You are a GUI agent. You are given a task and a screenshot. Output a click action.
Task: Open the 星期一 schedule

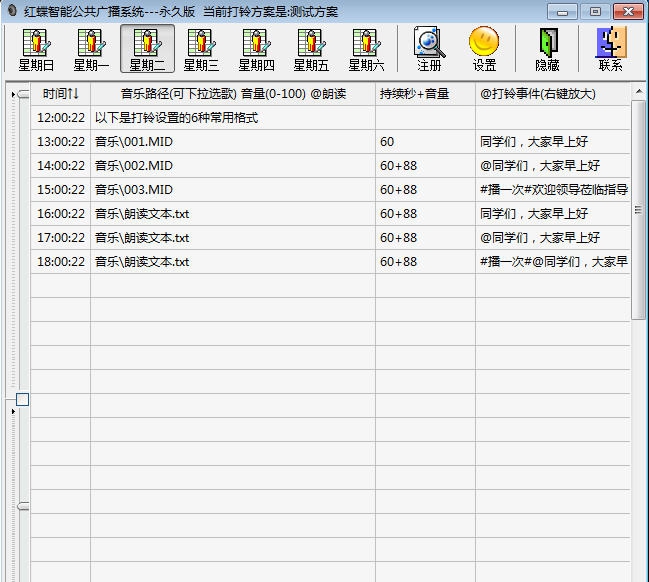91,49
